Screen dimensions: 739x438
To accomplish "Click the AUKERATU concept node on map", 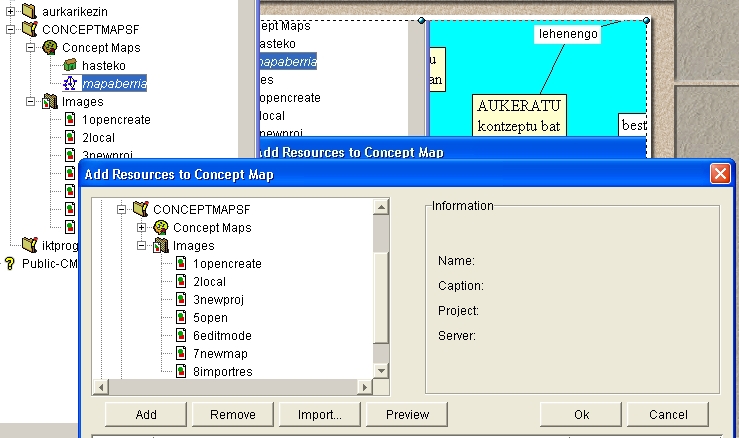I will pos(519,114).
